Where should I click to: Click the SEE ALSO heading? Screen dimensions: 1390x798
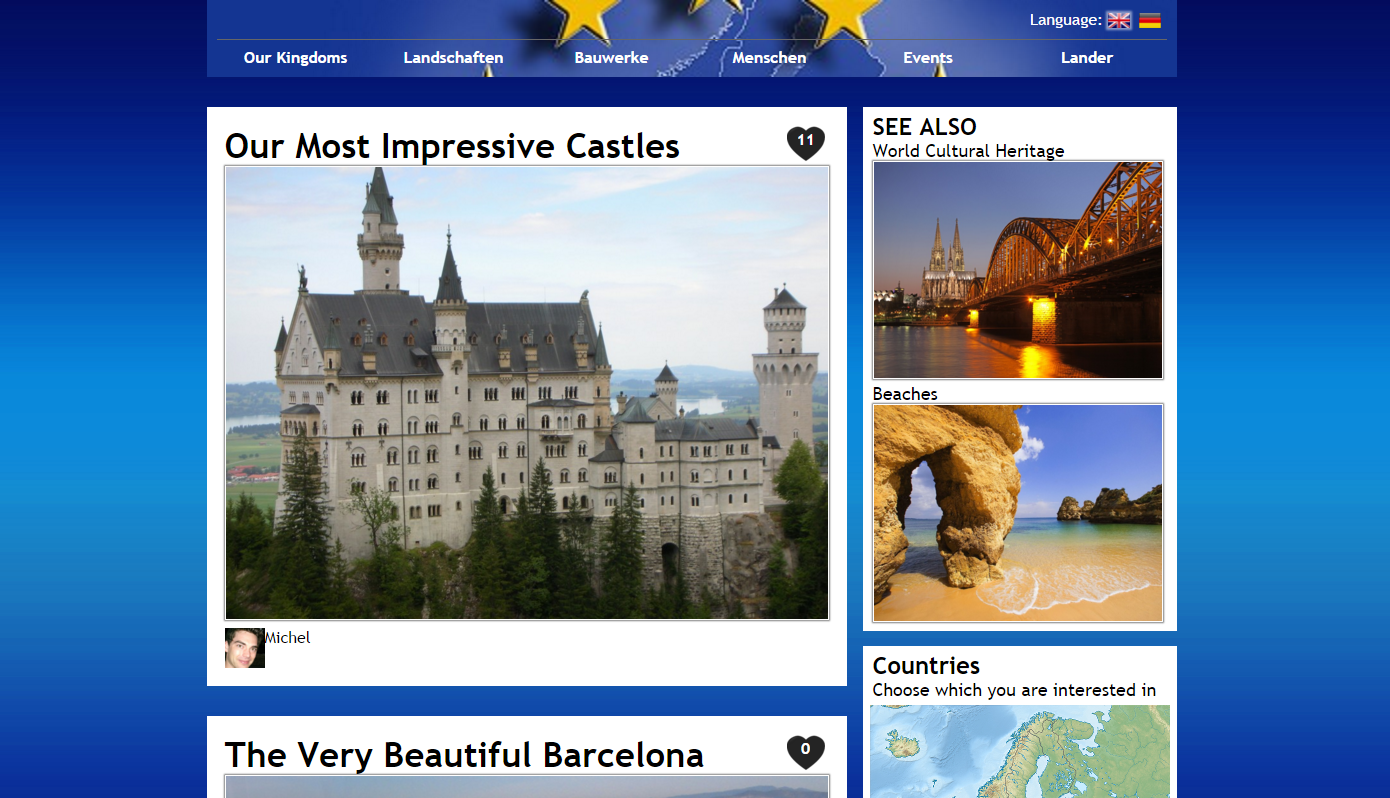[x=924, y=127]
